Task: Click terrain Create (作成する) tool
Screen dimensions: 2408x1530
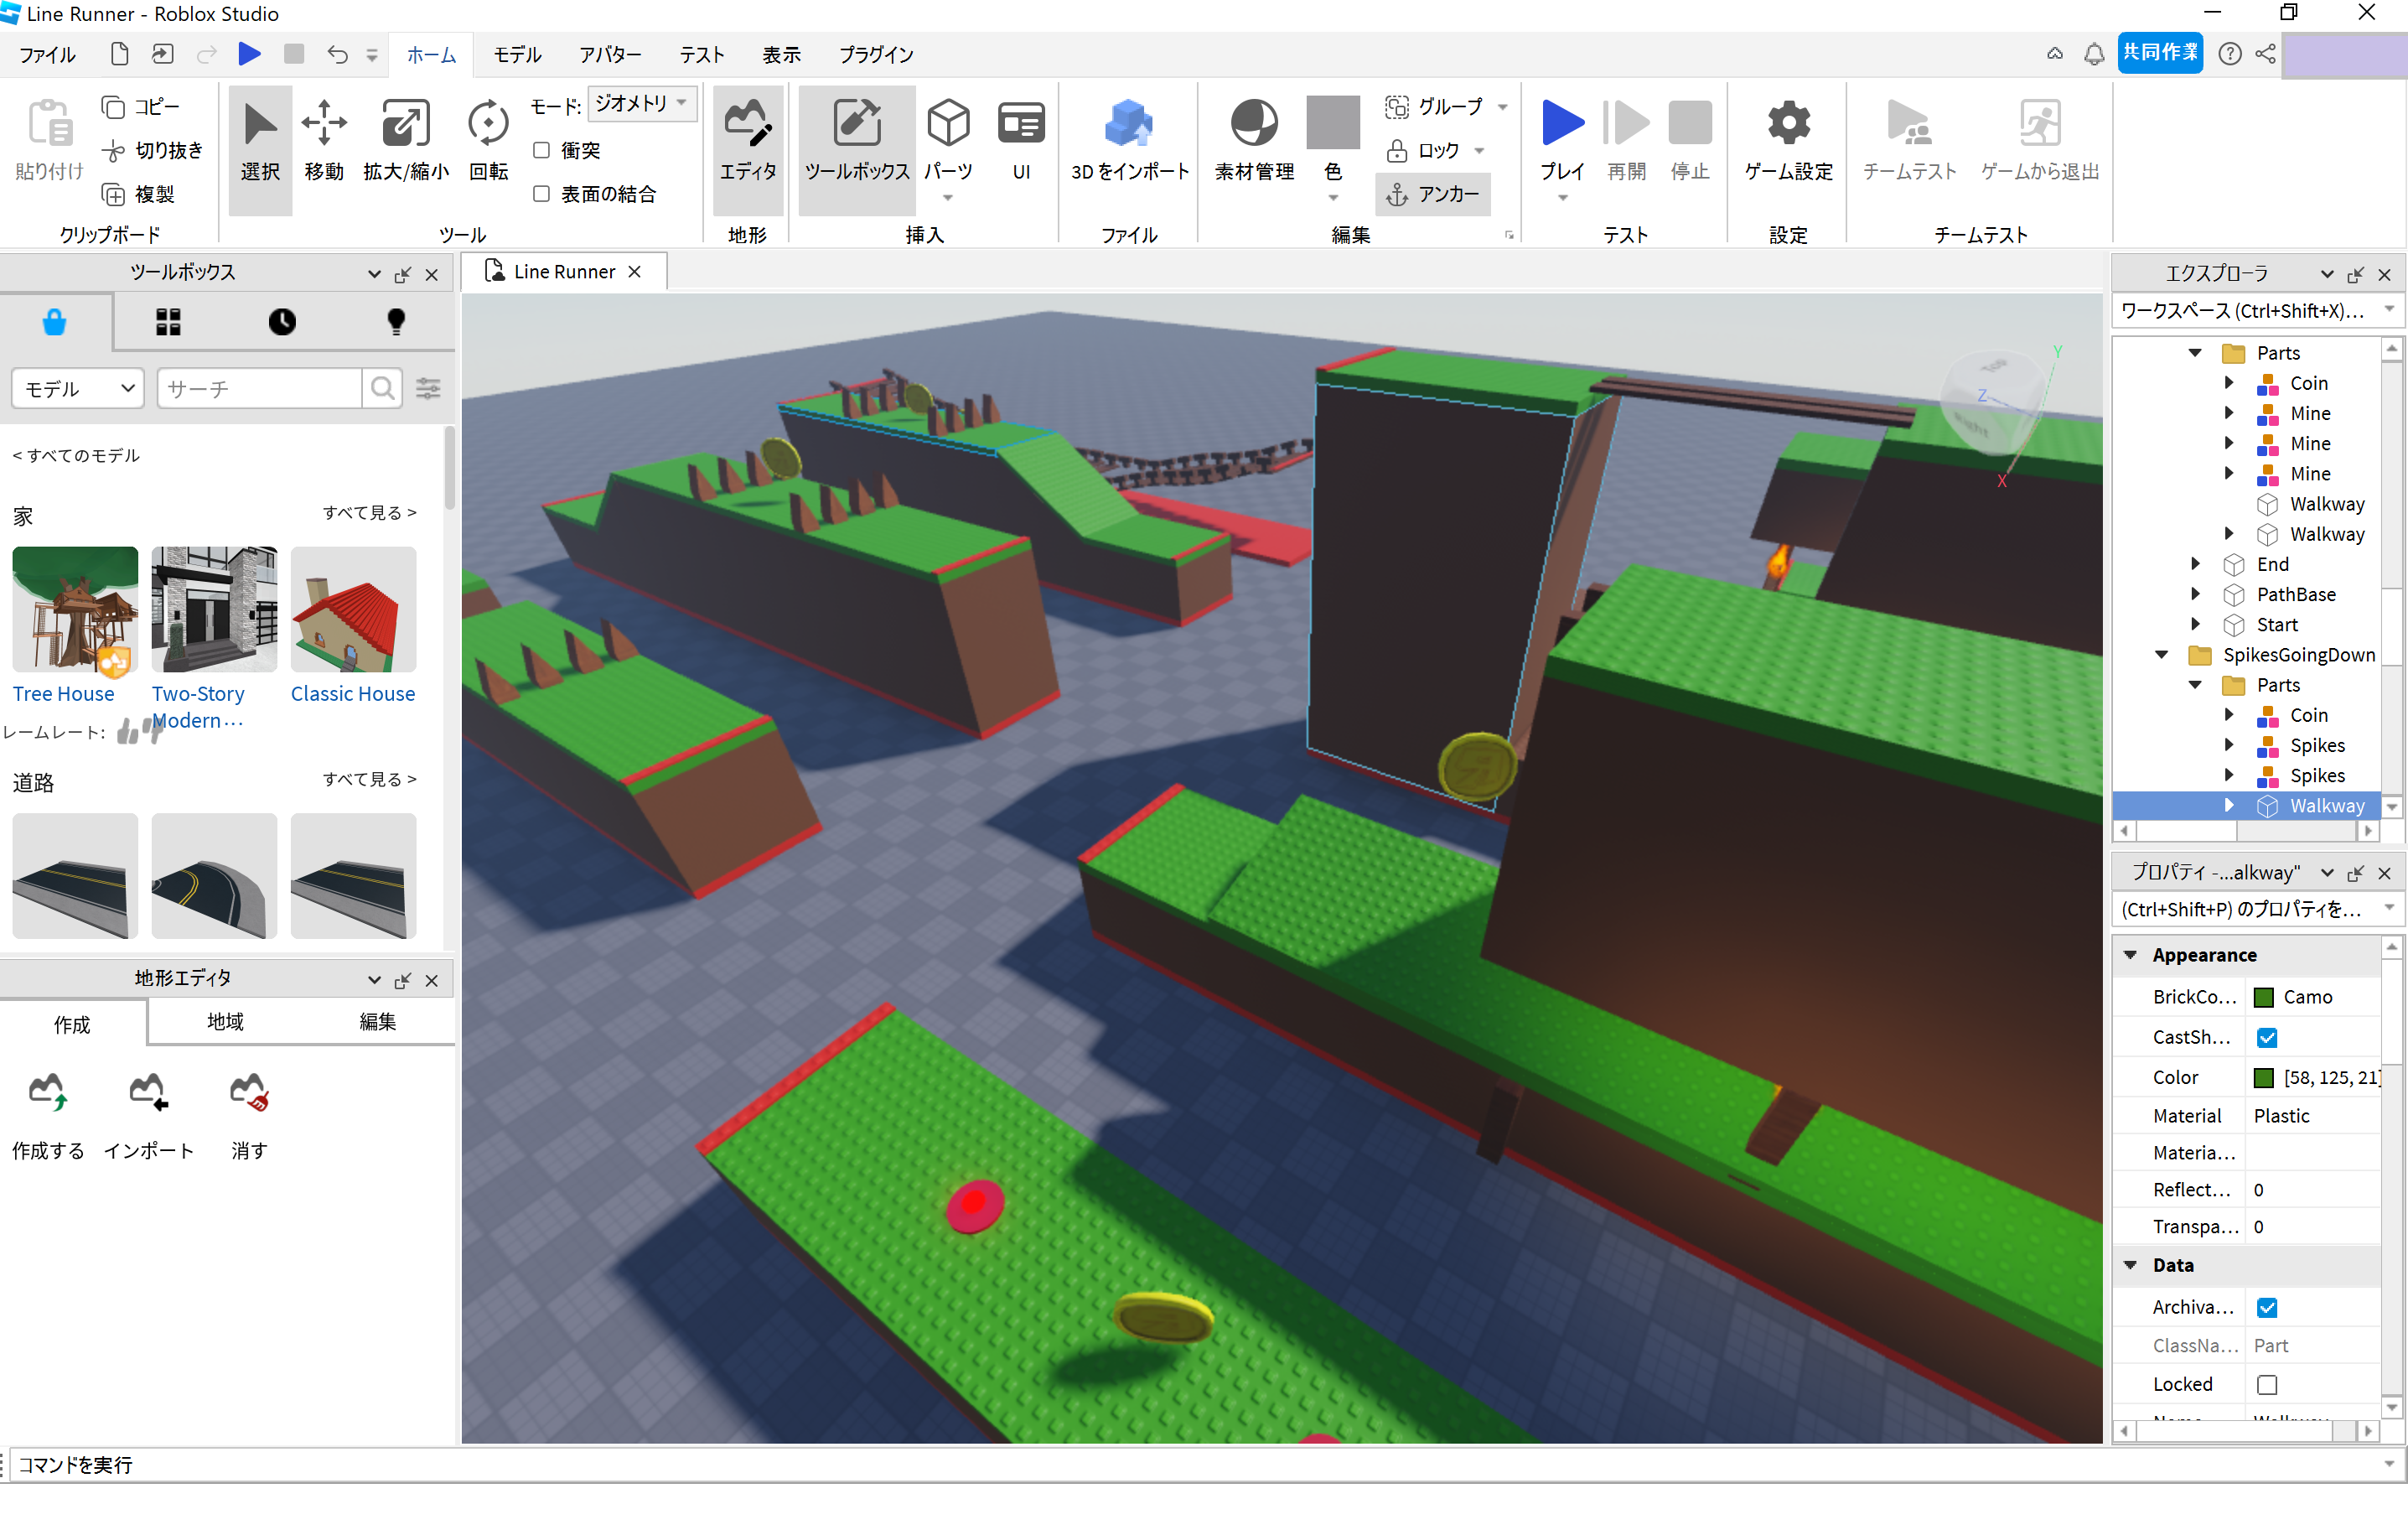Action: click(48, 1115)
